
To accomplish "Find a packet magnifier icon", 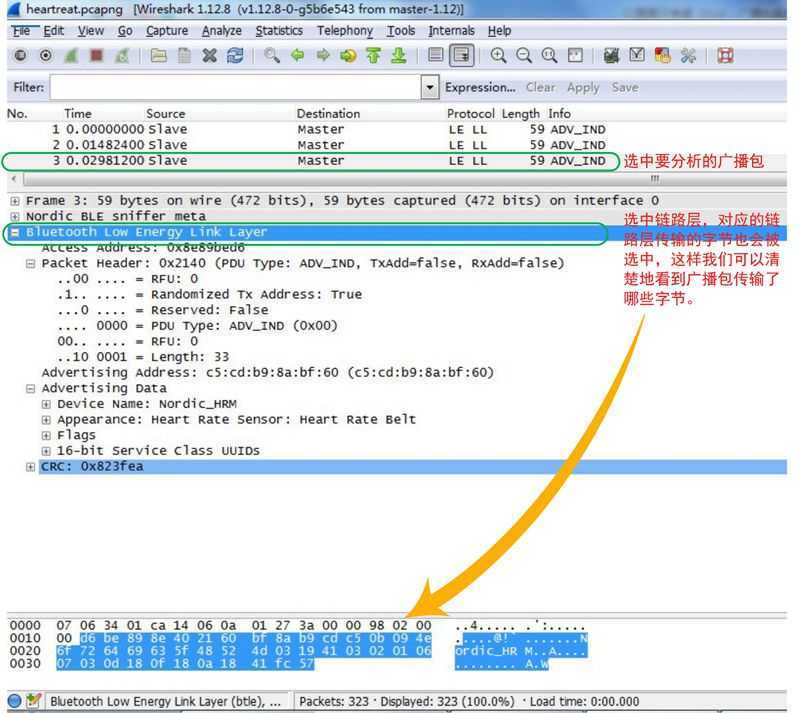I will (x=272, y=55).
